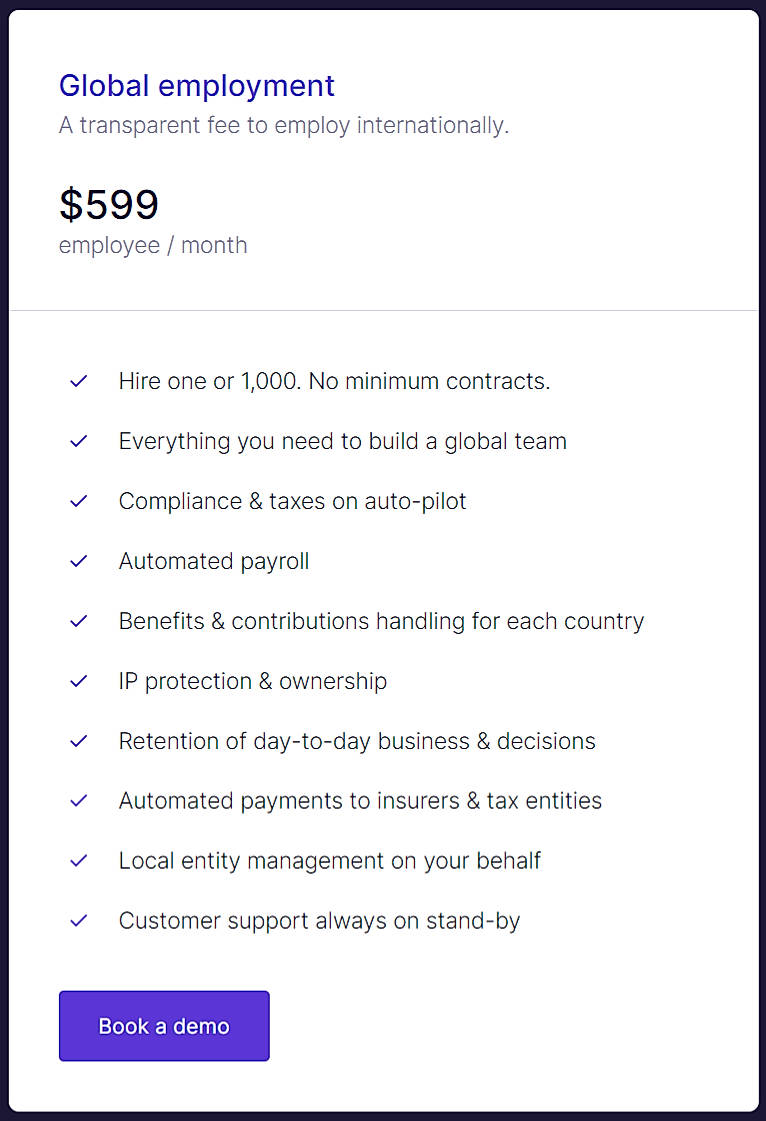766x1121 pixels.
Task: Click the checkmark next to "IP protection & ownership"
Action: (x=78, y=681)
